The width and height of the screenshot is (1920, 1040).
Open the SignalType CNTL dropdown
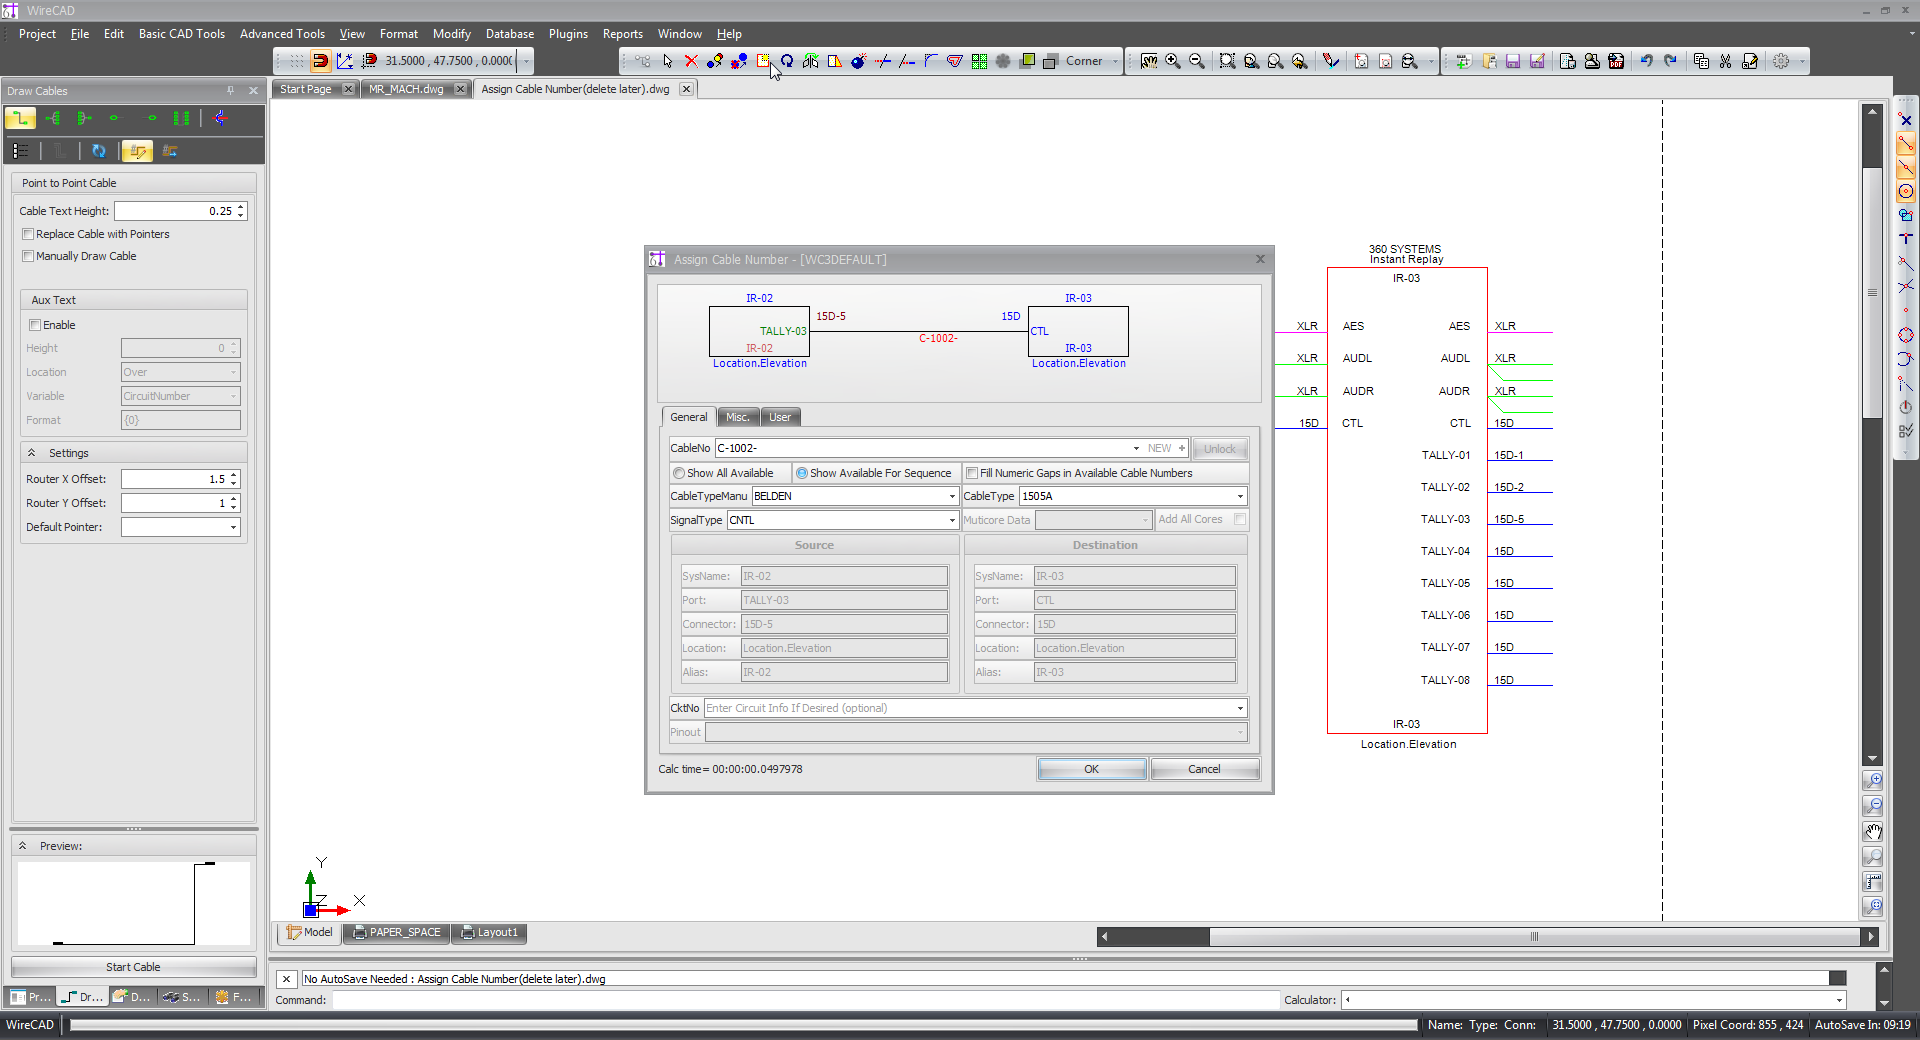(x=952, y=520)
